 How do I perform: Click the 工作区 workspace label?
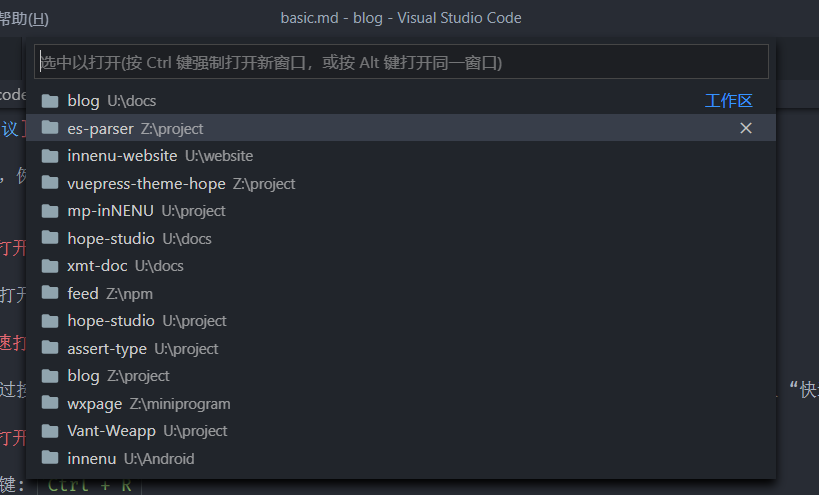(728, 101)
